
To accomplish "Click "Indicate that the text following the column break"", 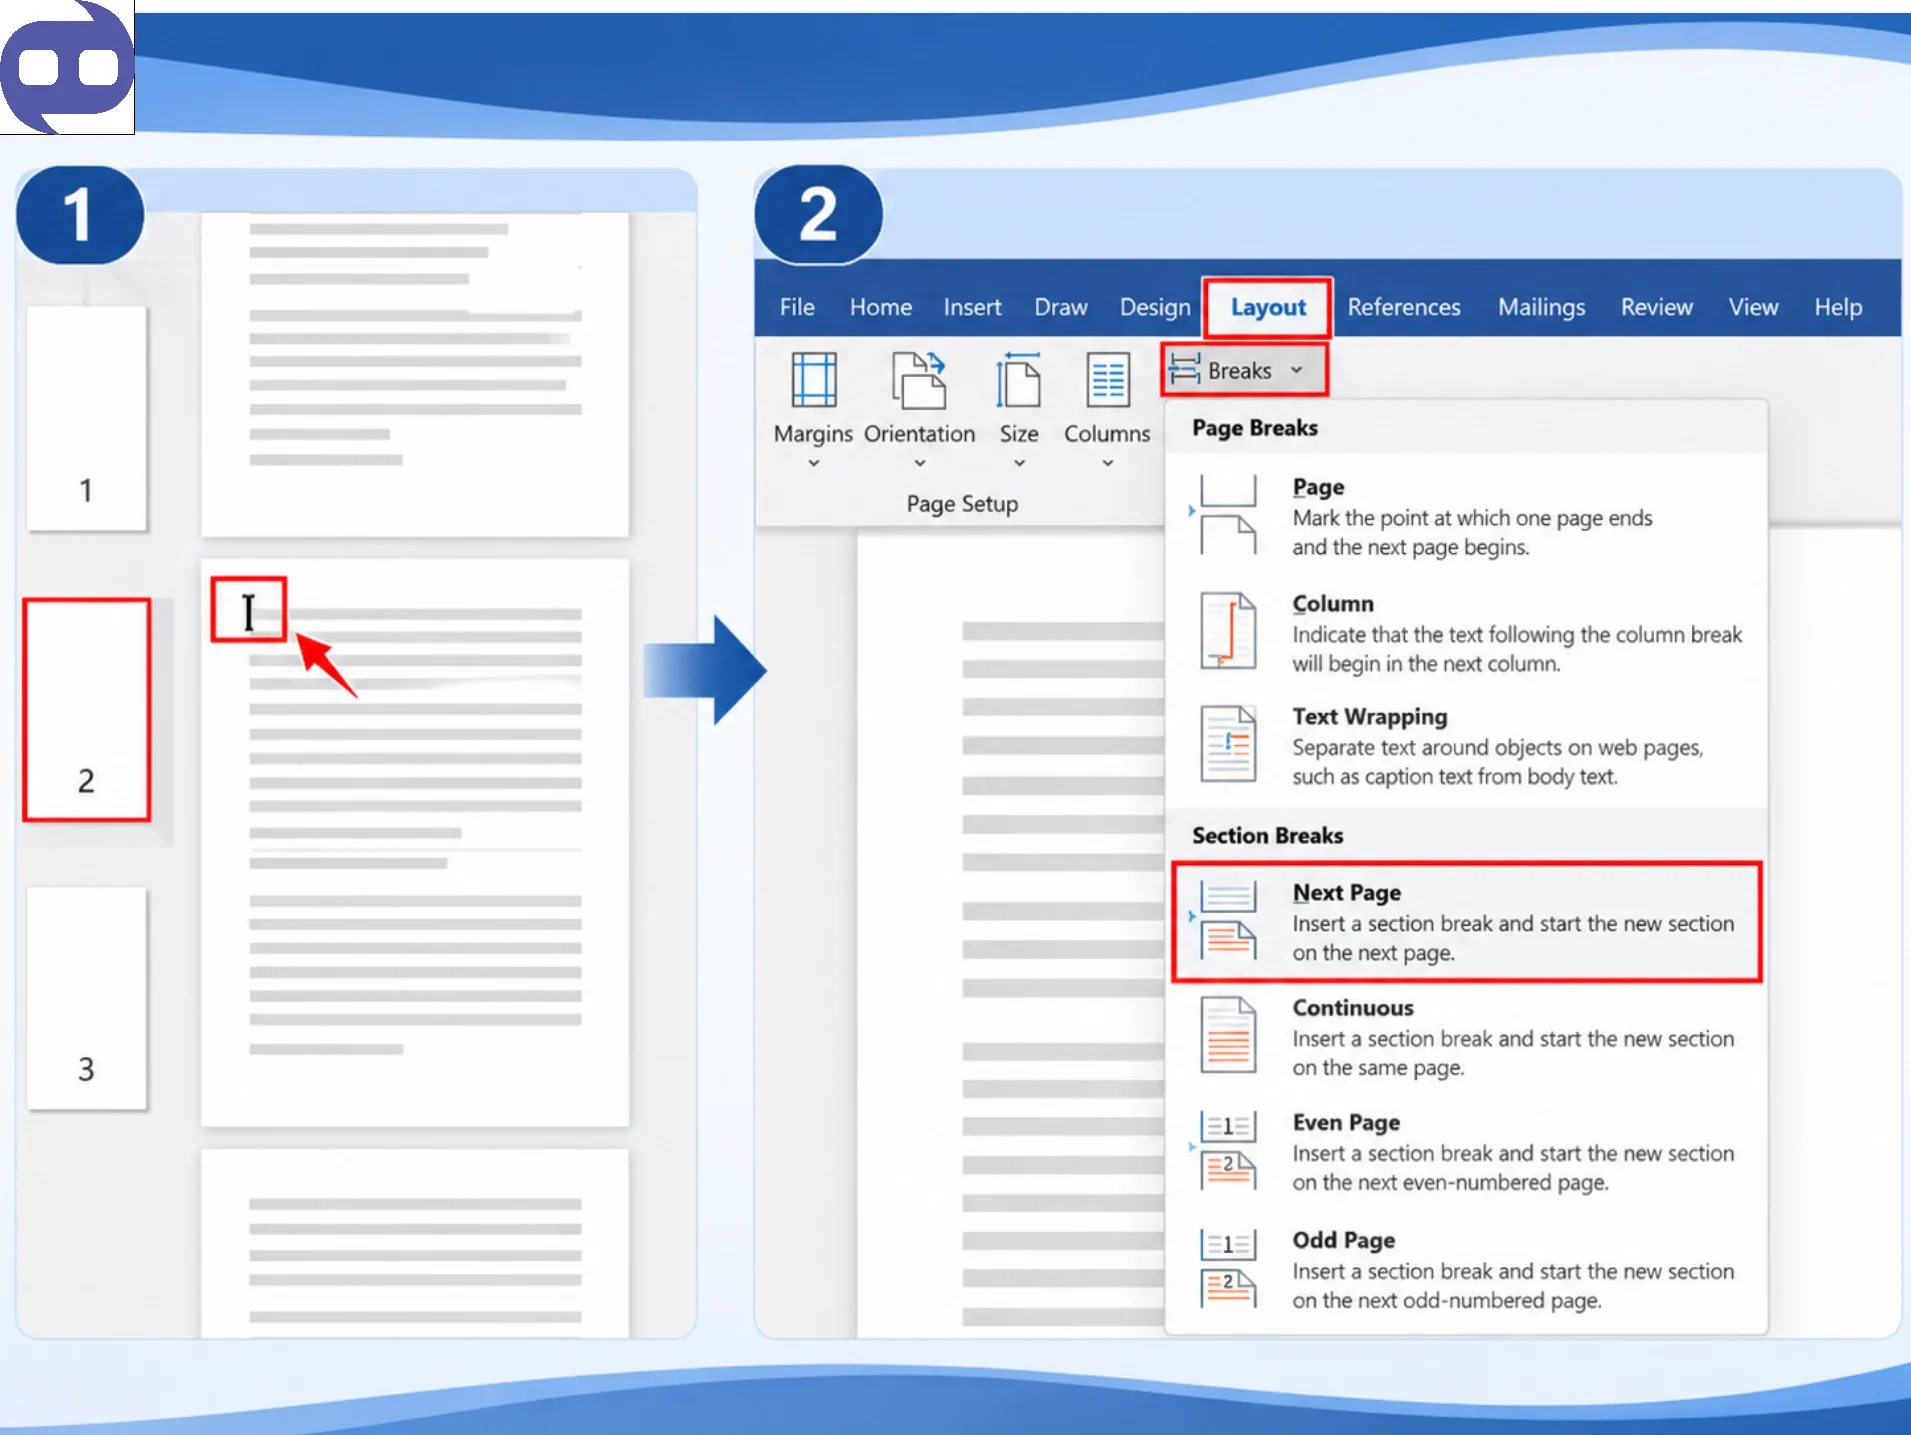I will pos(1517,635).
